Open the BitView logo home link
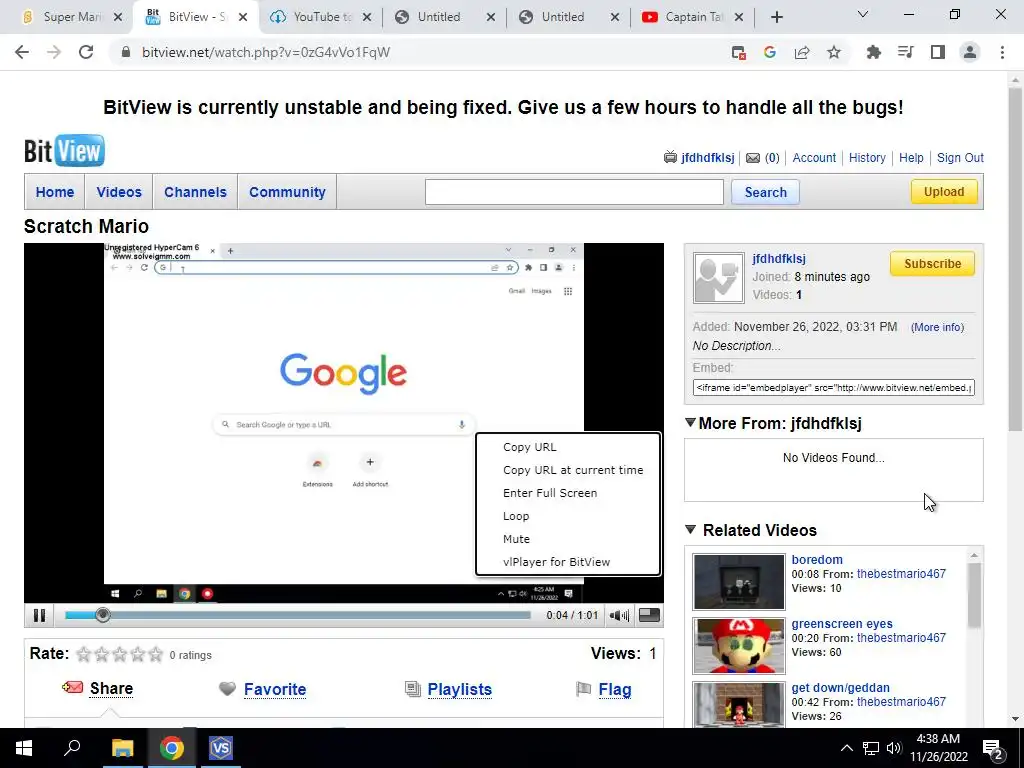This screenshot has height=768, width=1024. pos(64,151)
